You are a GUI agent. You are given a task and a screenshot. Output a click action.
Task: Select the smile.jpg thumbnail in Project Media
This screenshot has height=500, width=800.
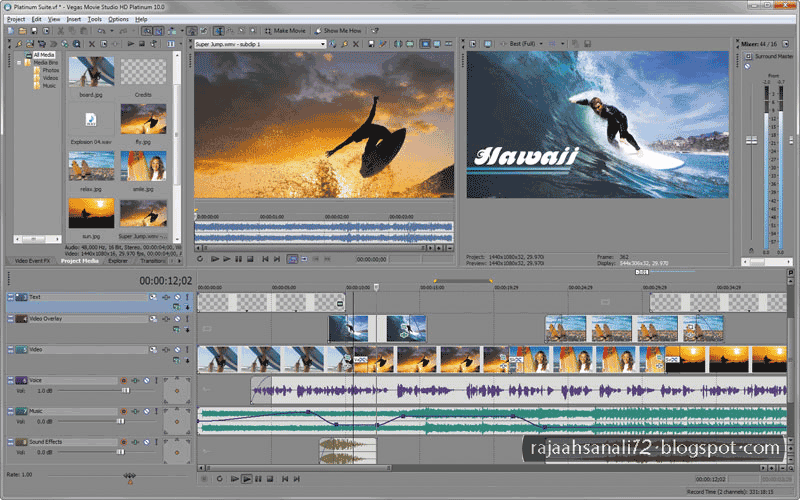click(143, 167)
